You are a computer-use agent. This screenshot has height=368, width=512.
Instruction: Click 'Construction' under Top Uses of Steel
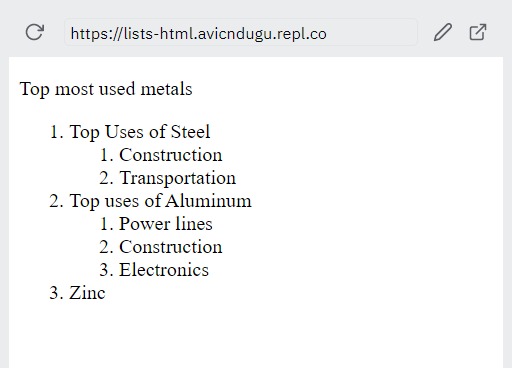coord(171,155)
